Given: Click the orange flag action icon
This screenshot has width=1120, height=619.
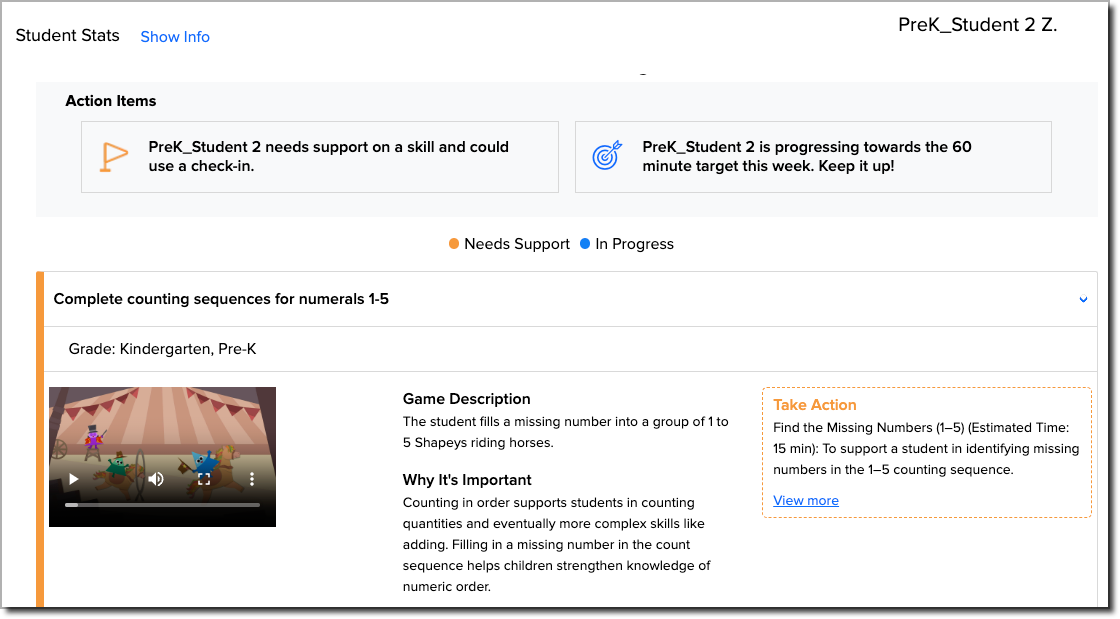Looking at the screenshot, I should (113, 157).
